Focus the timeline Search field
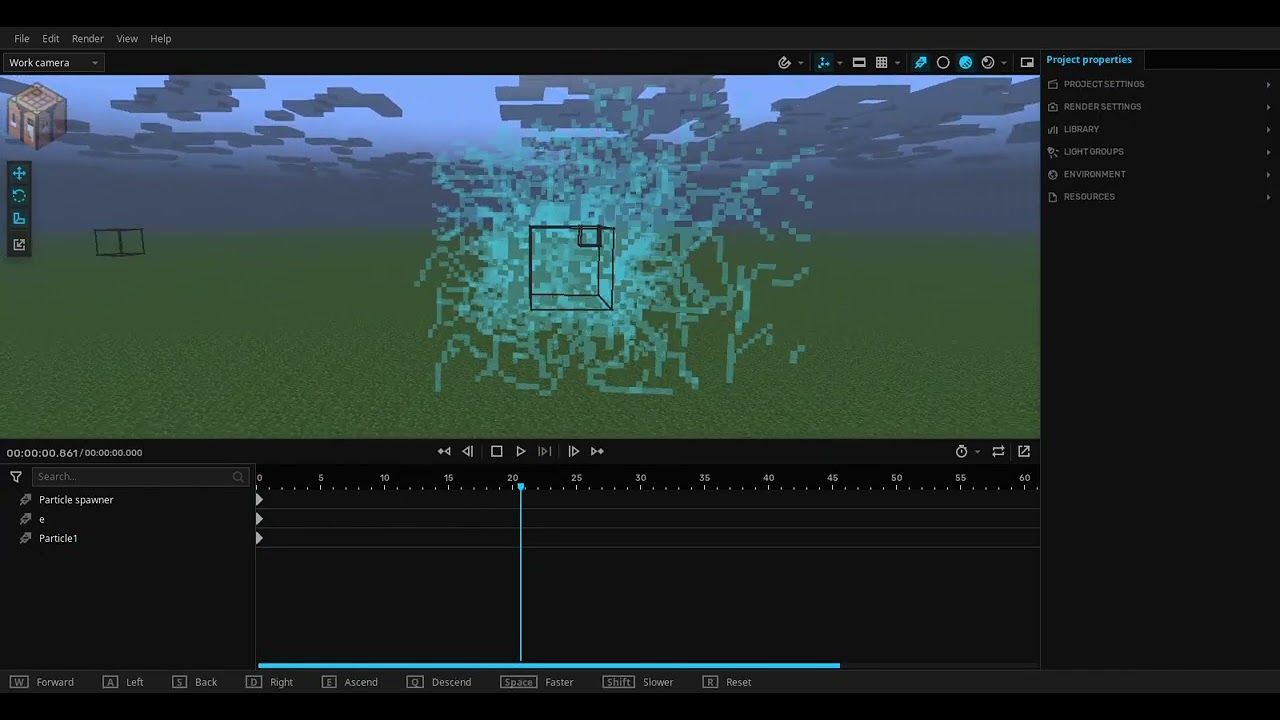The width and height of the screenshot is (1280, 720). pos(139,477)
